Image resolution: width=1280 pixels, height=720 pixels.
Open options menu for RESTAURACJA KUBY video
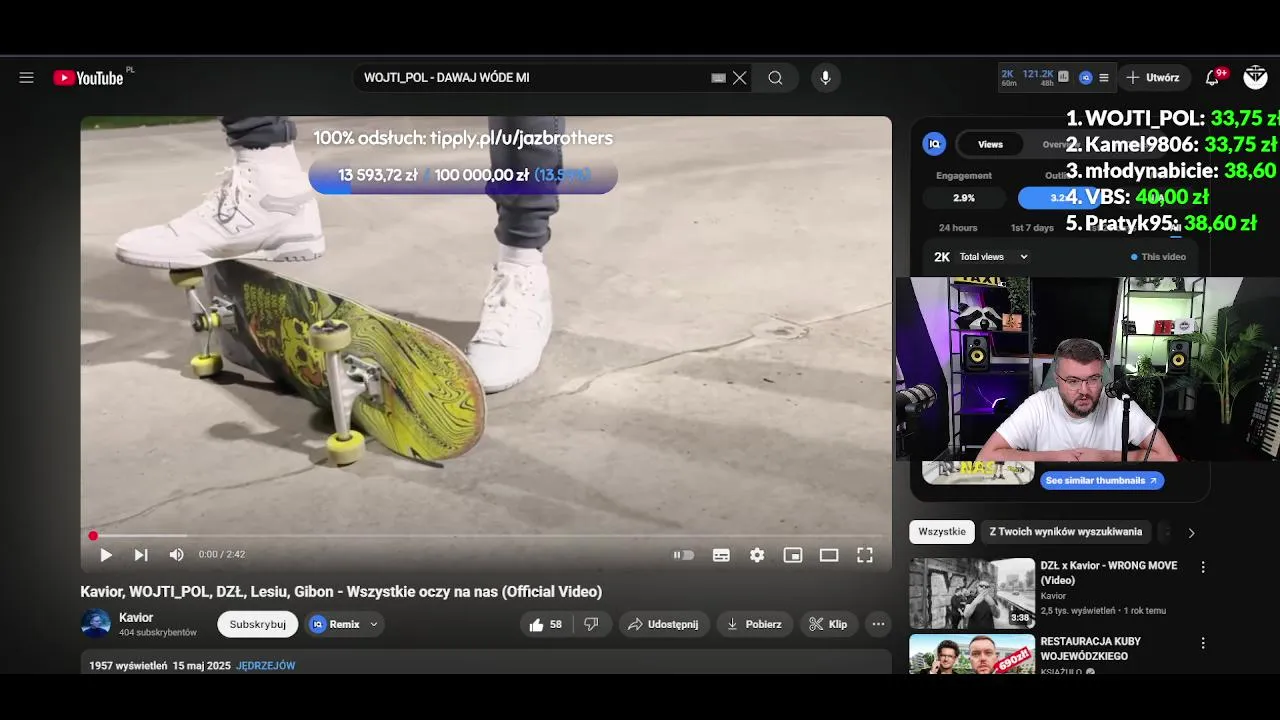(1203, 643)
